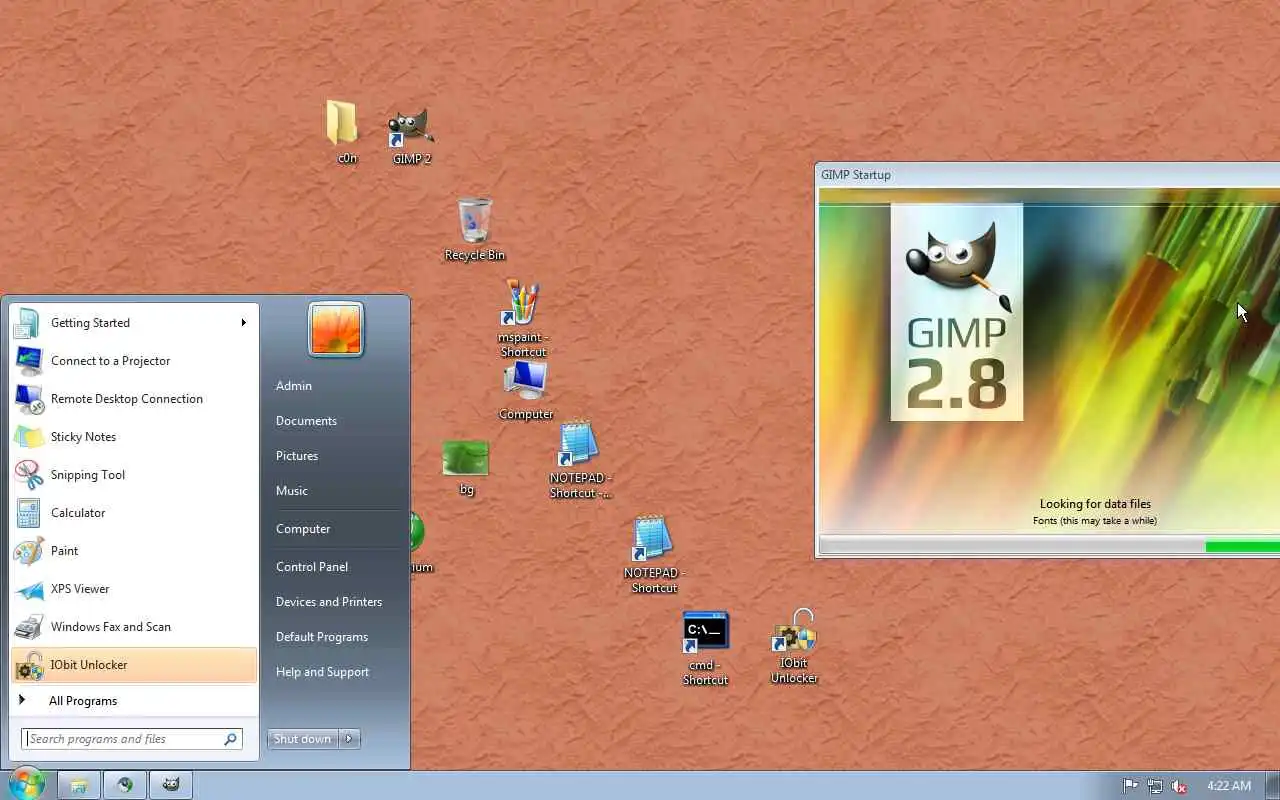Launch Remote Desktop Connection
Screen dimensions: 1280x800
click(x=134, y=399)
